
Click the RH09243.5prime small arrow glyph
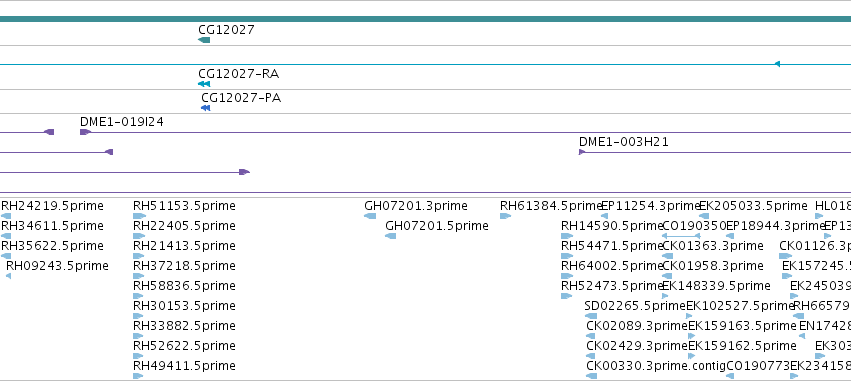click(8, 276)
